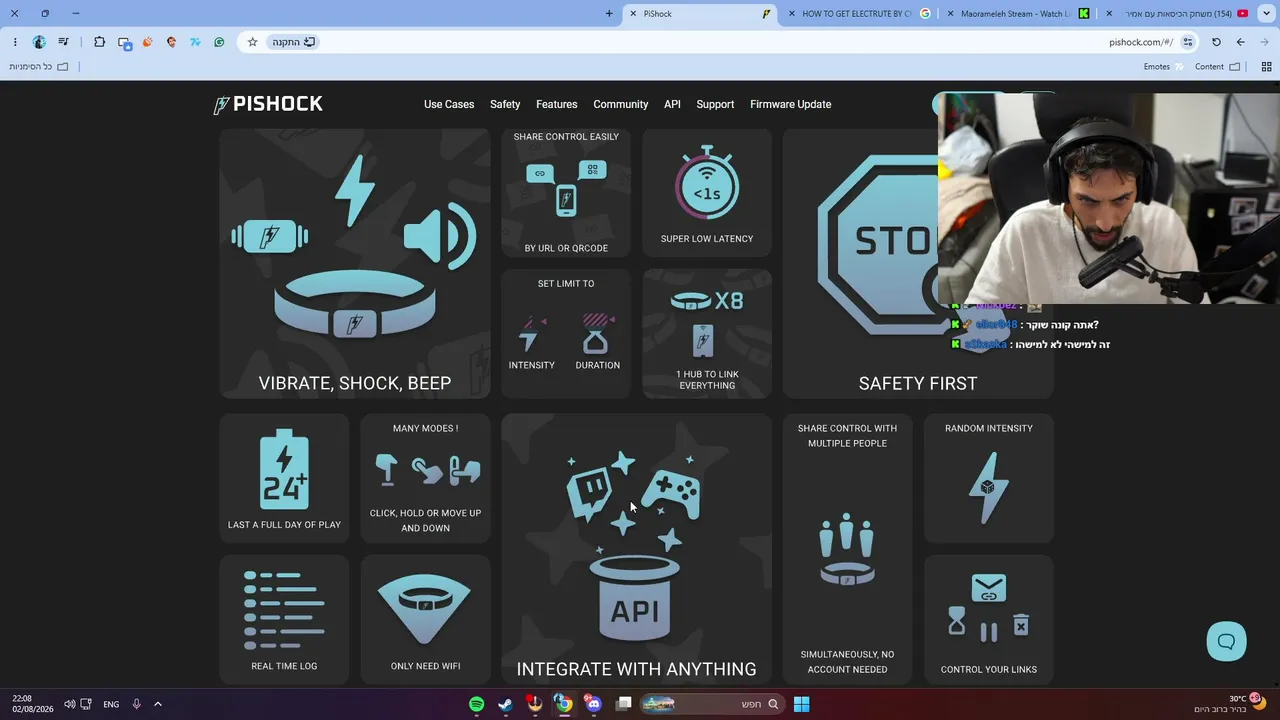Click the Intensity limit icon
The width and height of the screenshot is (1280, 720).
[532, 334]
